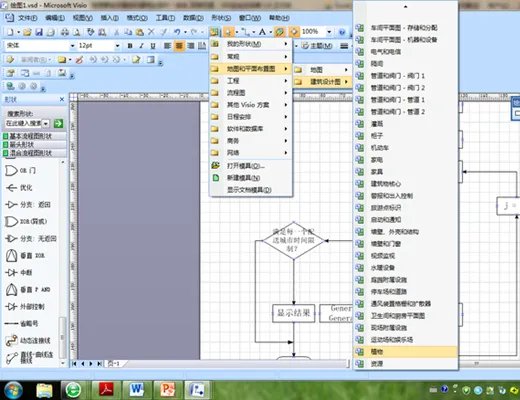Click the Help question-mark icon
This screenshot has width=520, height=400.
point(342,32)
